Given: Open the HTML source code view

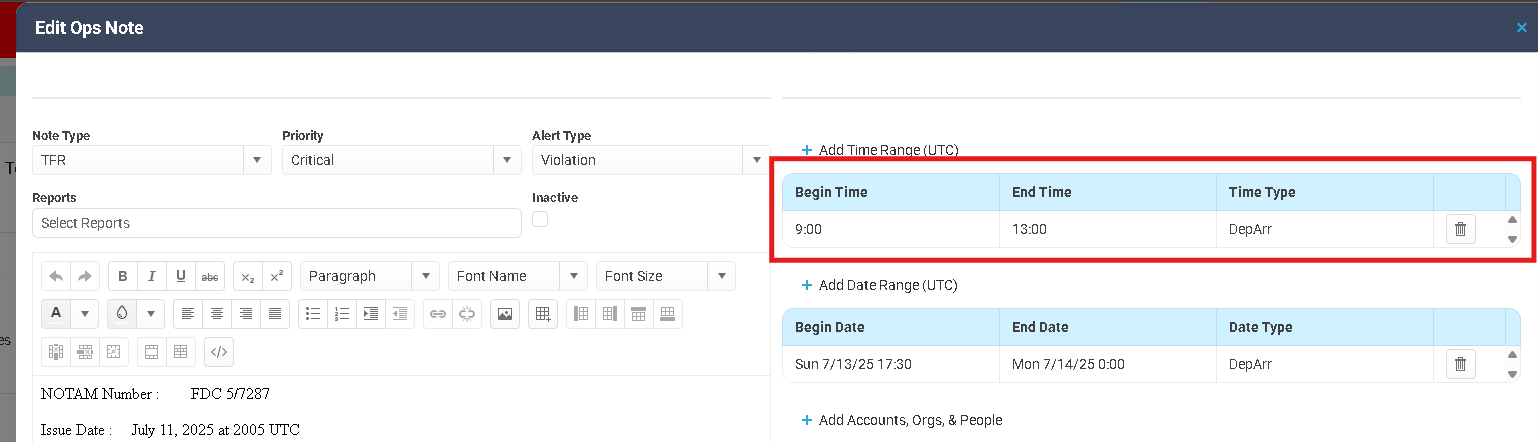Looking at the screenshot, I should point(219,351).
